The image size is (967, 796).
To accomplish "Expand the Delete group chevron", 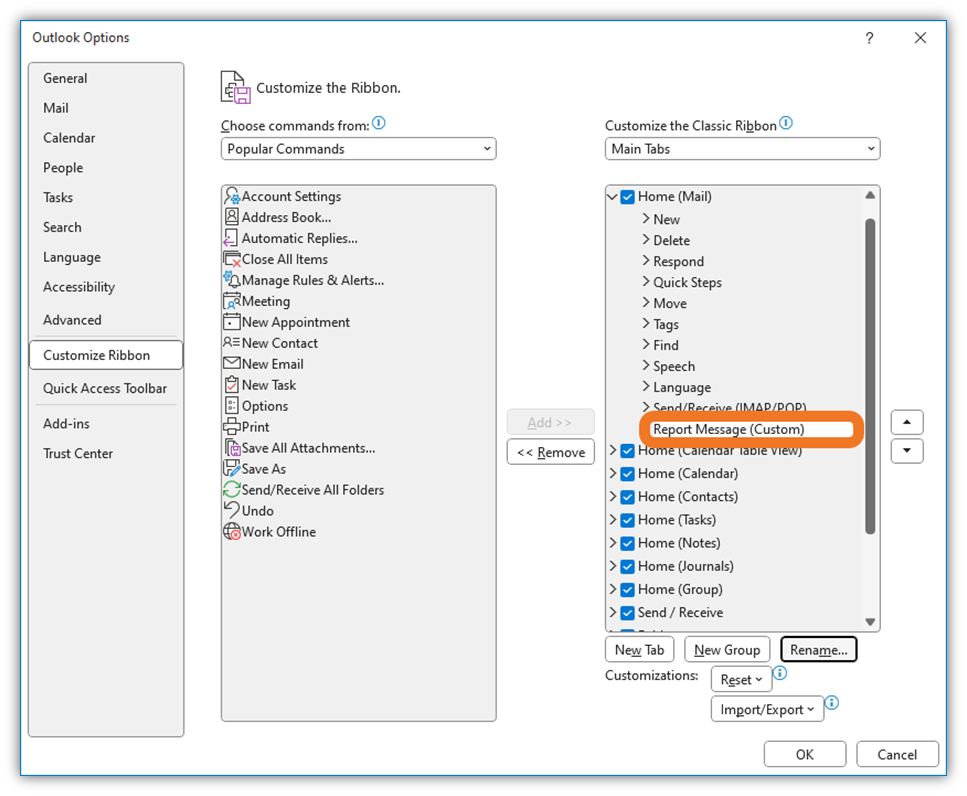I will (645, 239).
